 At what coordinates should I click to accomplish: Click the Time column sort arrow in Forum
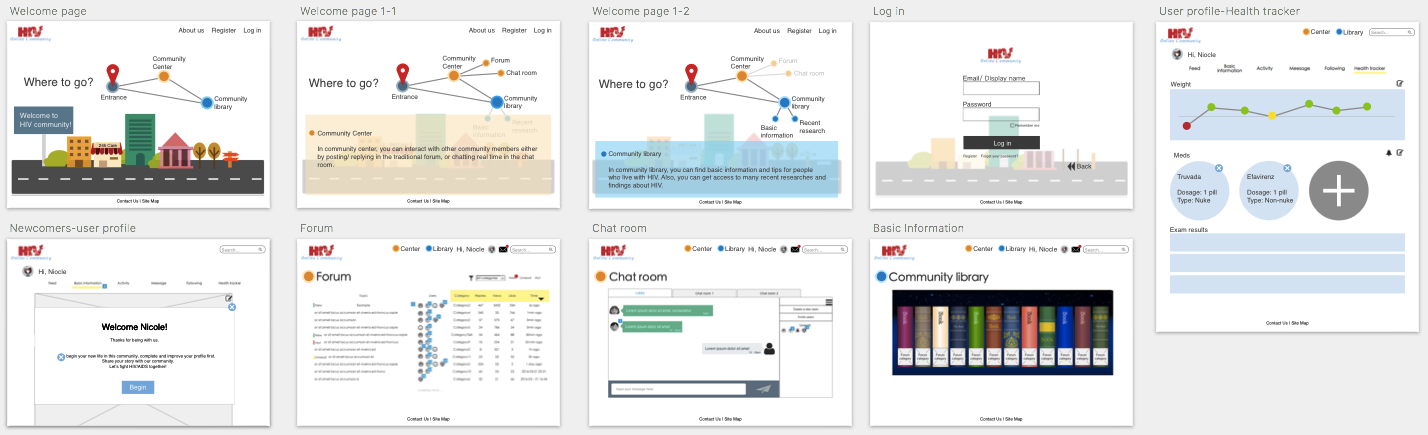point(541,297)
